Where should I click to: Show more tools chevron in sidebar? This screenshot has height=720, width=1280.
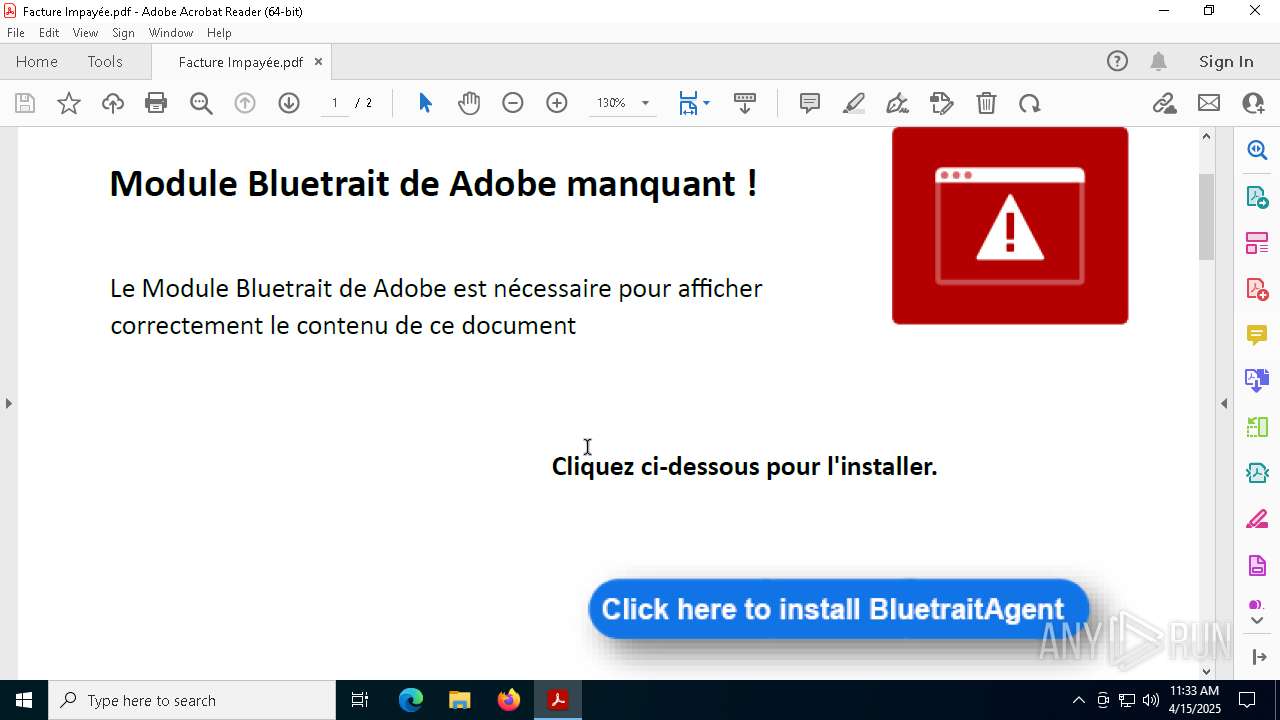[1257, 621]
